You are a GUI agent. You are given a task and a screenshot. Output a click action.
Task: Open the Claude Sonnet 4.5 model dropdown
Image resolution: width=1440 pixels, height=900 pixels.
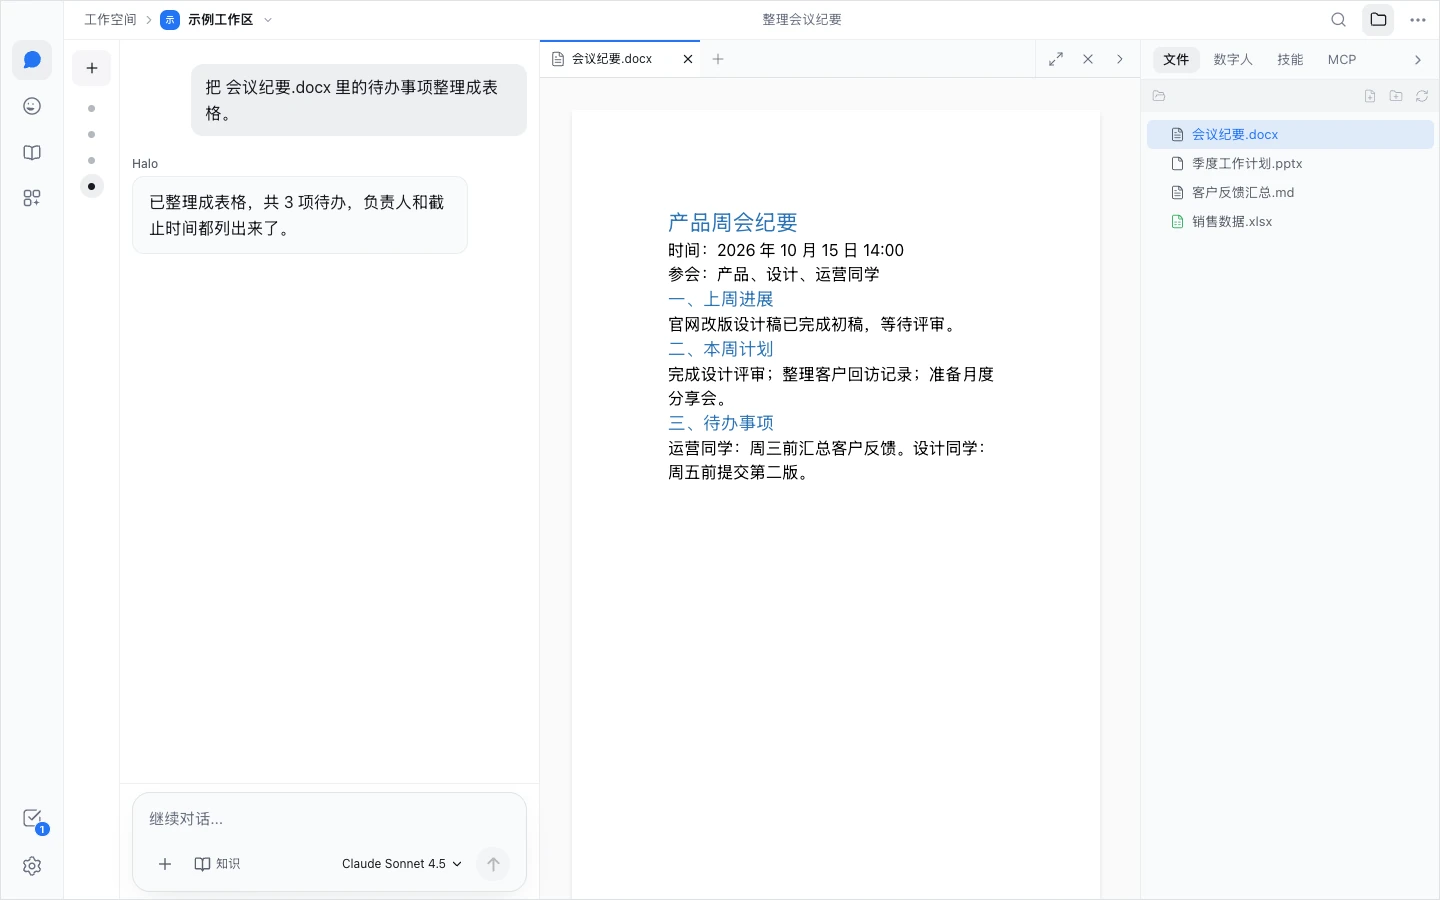(x=402, y=864)
